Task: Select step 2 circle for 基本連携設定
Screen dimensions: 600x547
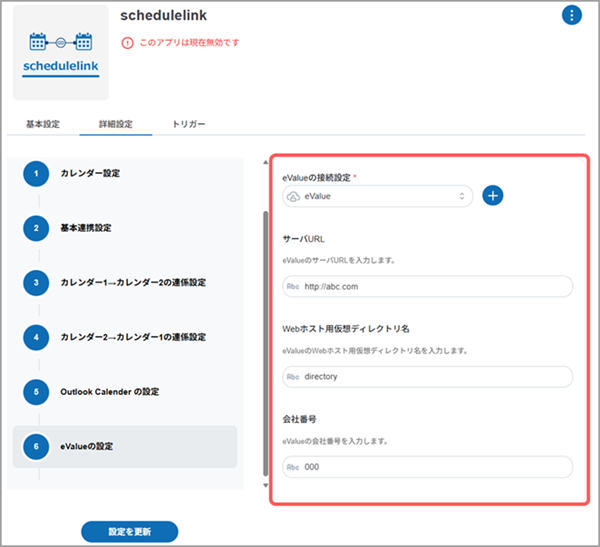Action: pyautogui.click(x=36, y=228)
